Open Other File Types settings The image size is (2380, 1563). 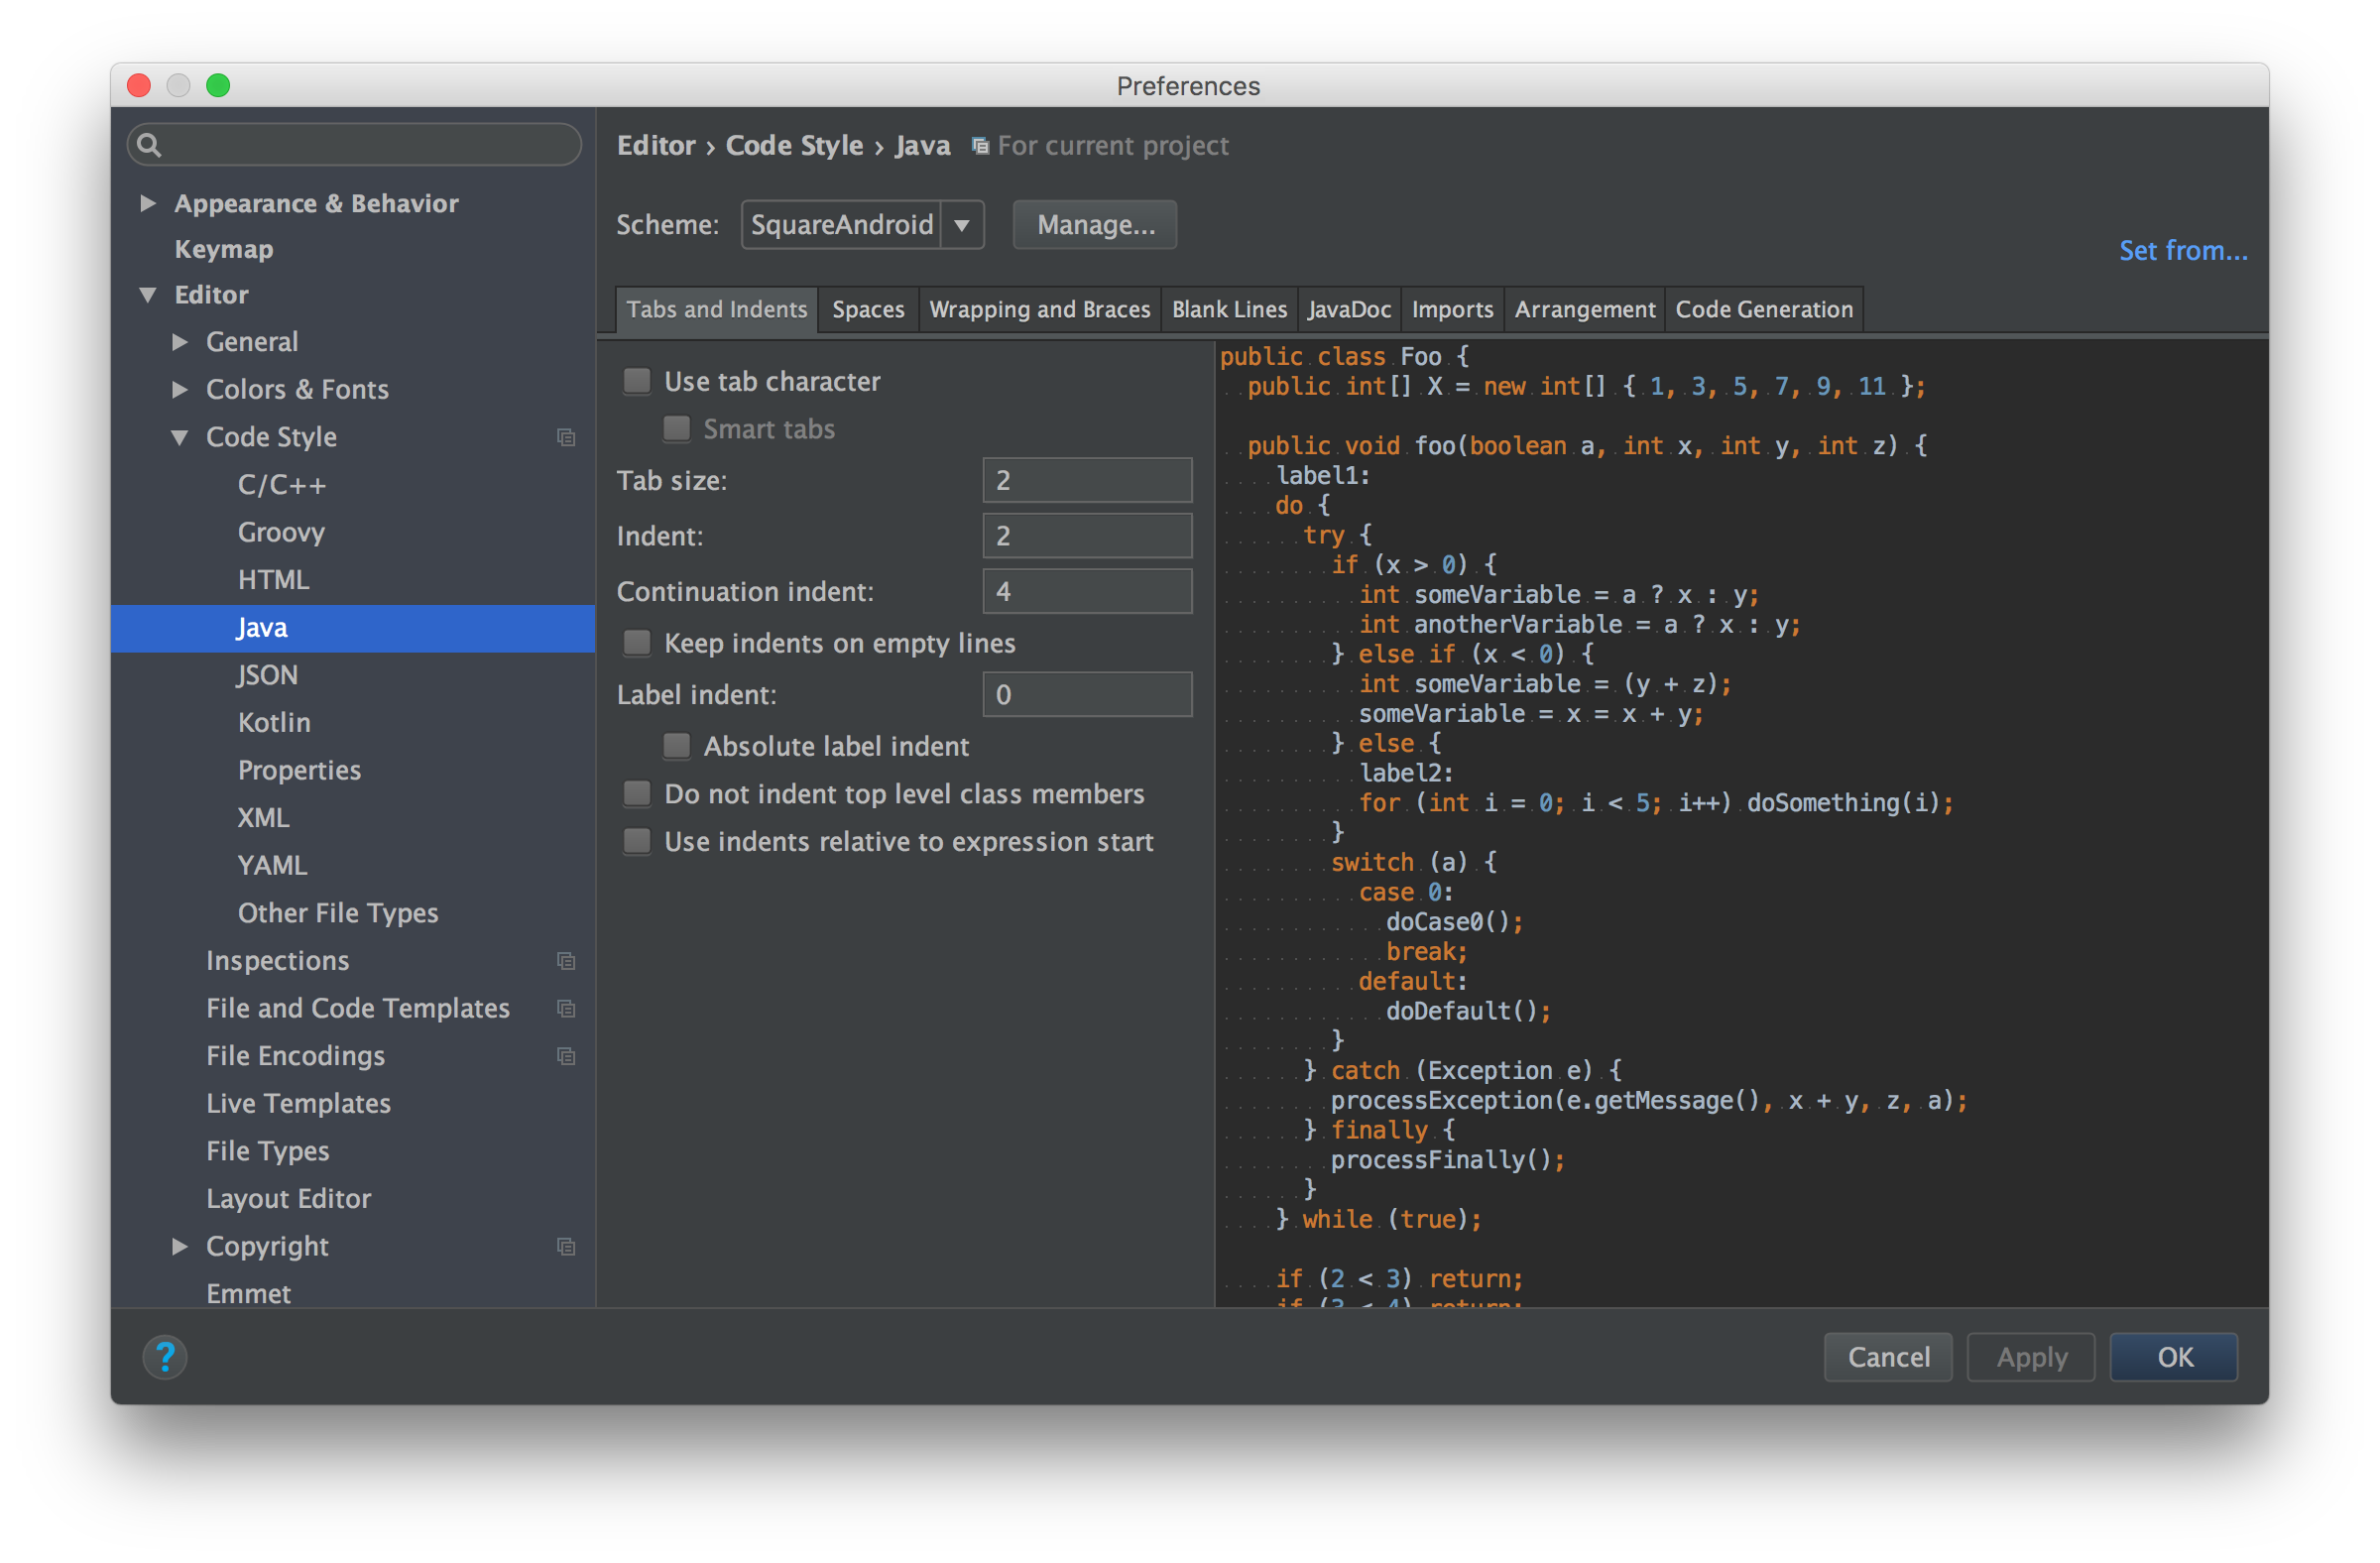338,914
